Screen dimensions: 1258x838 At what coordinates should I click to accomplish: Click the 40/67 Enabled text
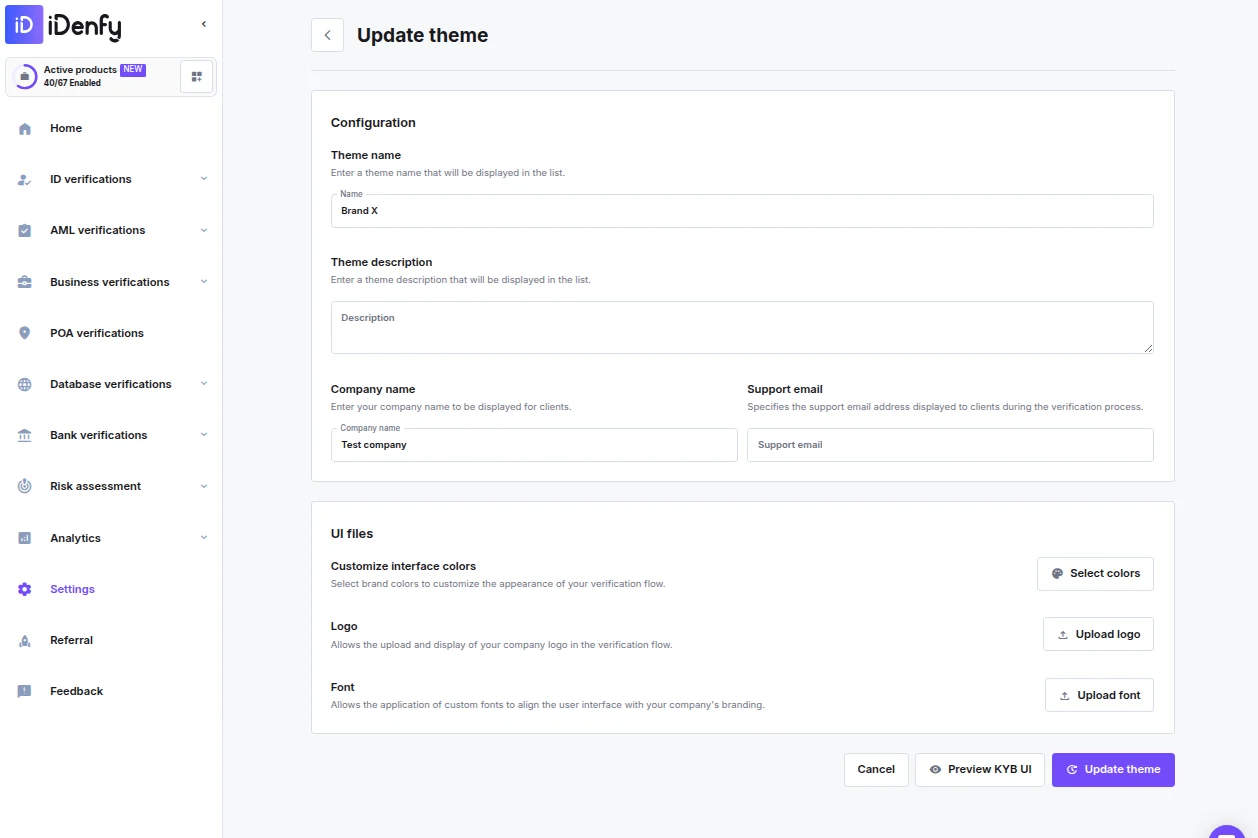click(72, 83)
